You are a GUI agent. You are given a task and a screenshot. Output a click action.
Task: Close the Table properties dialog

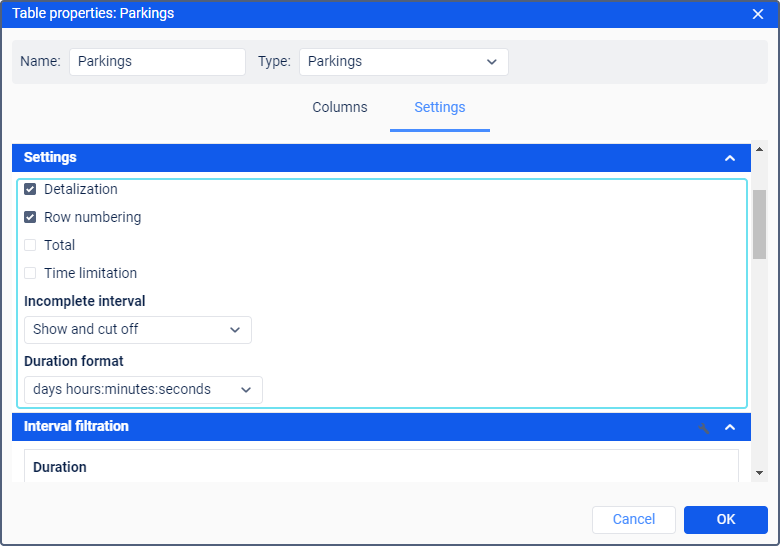[x=758, y=14]
